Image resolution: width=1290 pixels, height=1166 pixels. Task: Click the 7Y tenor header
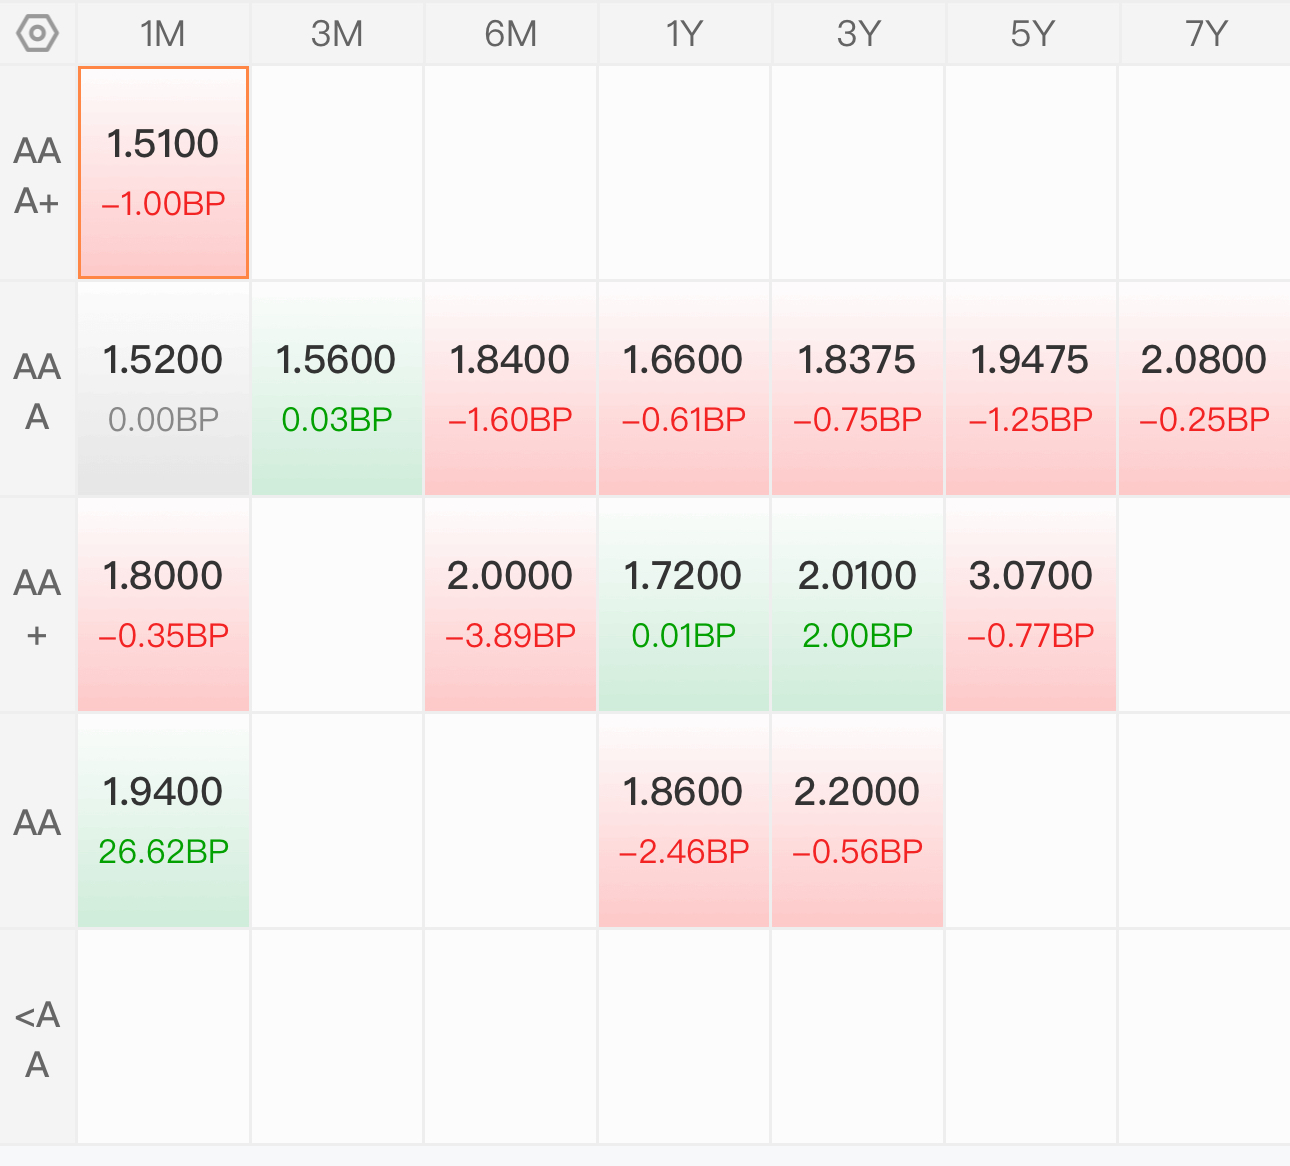[x=1205, y=33]
